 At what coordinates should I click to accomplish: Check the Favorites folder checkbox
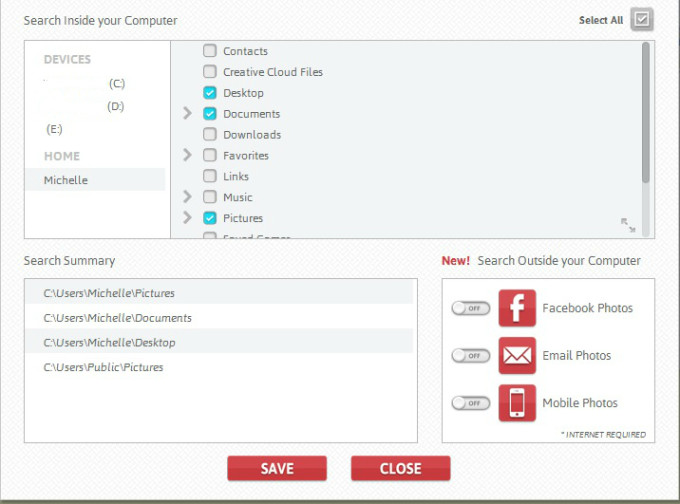(210, 155)
